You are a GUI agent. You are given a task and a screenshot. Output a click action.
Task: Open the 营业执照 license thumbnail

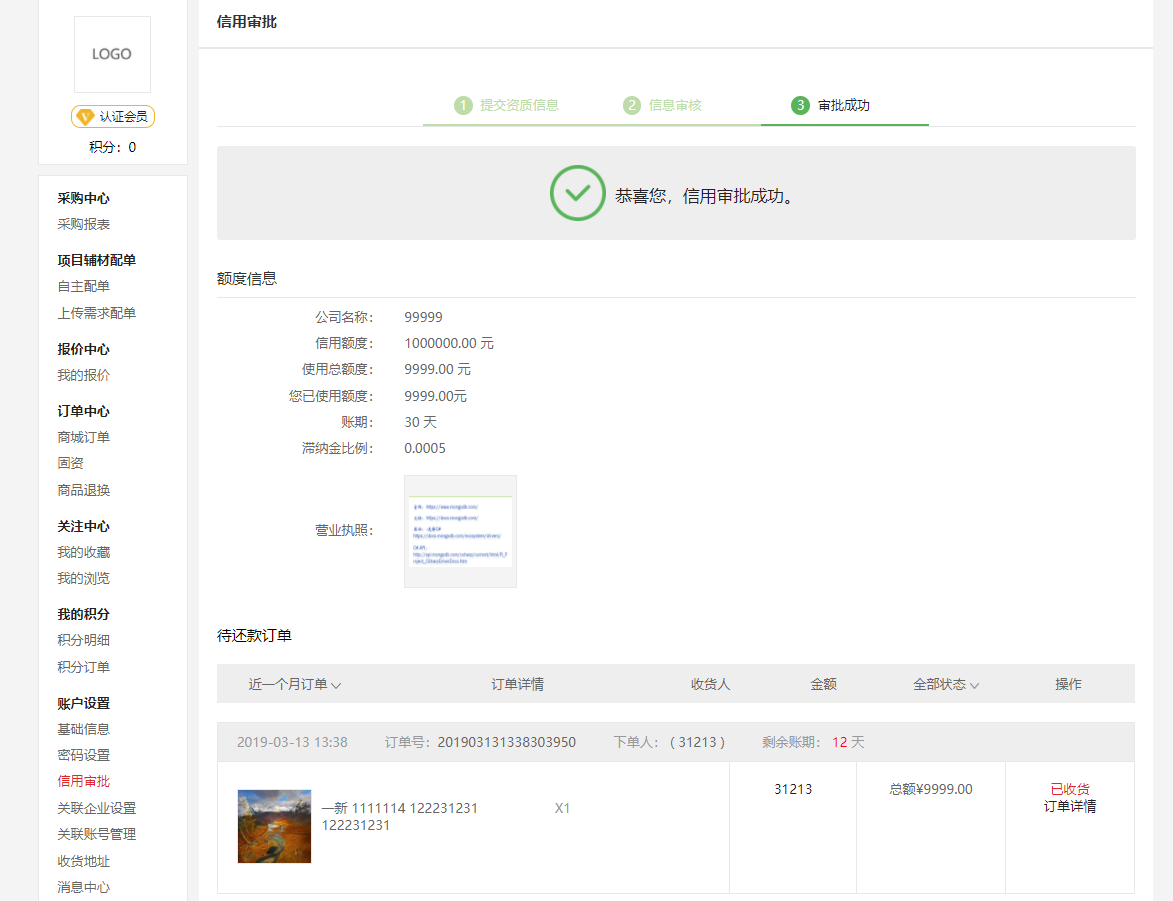(460, 531)
